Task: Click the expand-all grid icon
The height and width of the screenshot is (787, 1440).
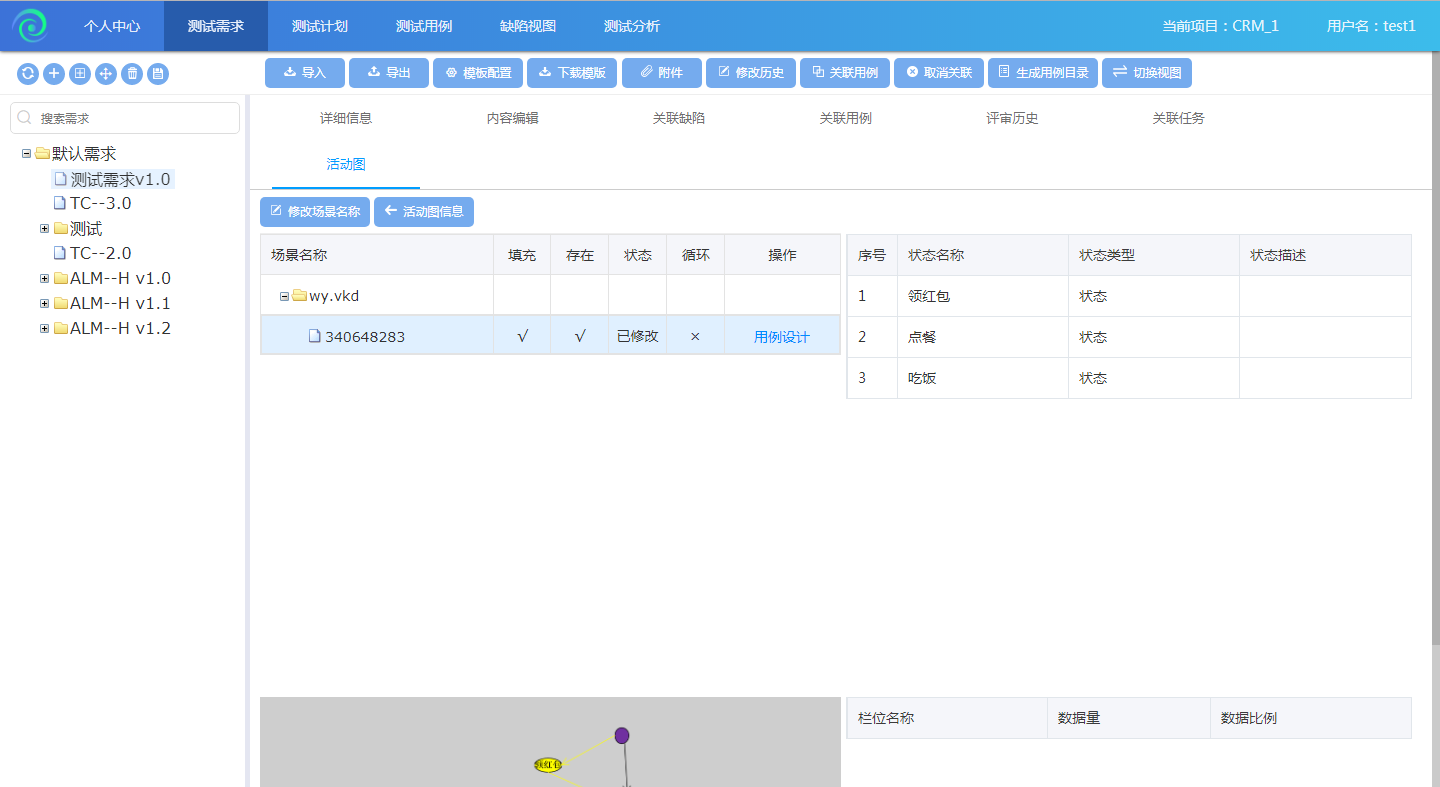Action: click(x=80, y=73)
